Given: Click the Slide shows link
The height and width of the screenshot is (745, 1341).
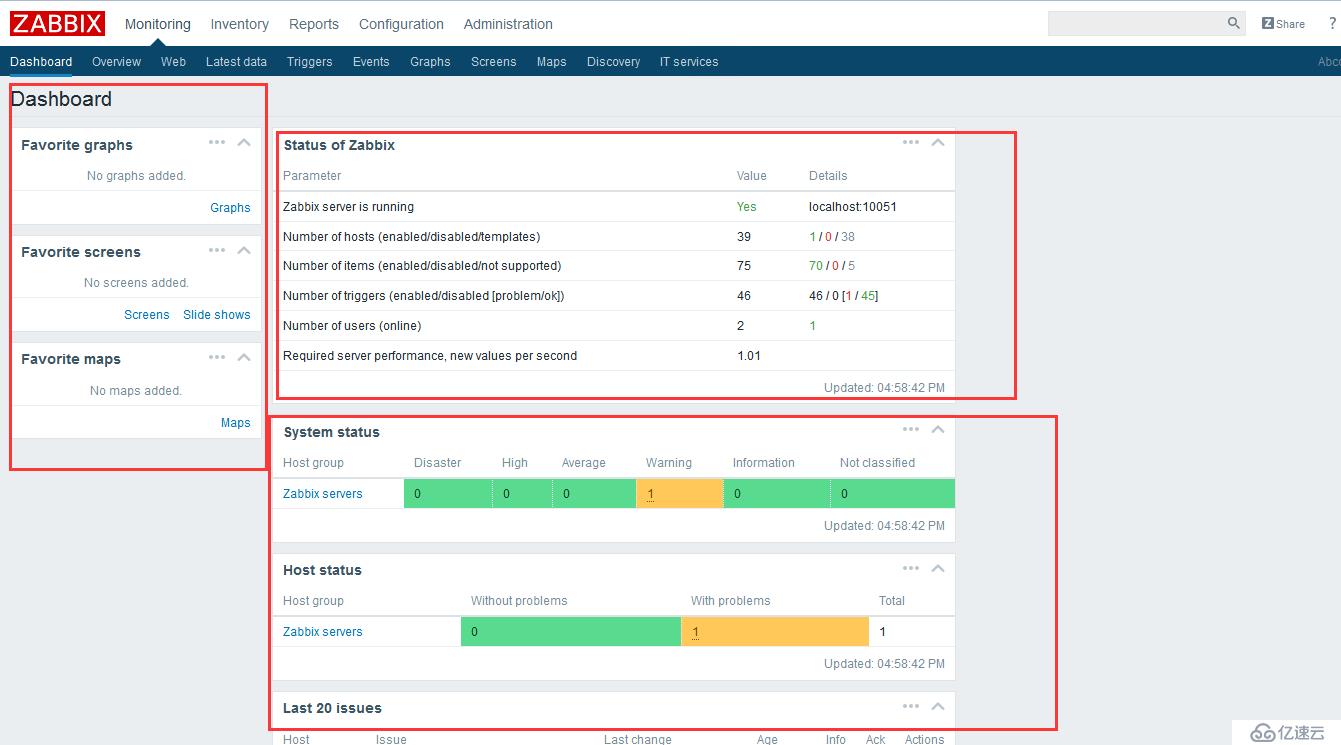Looking at the screenshot, I should tap(217, 315).
